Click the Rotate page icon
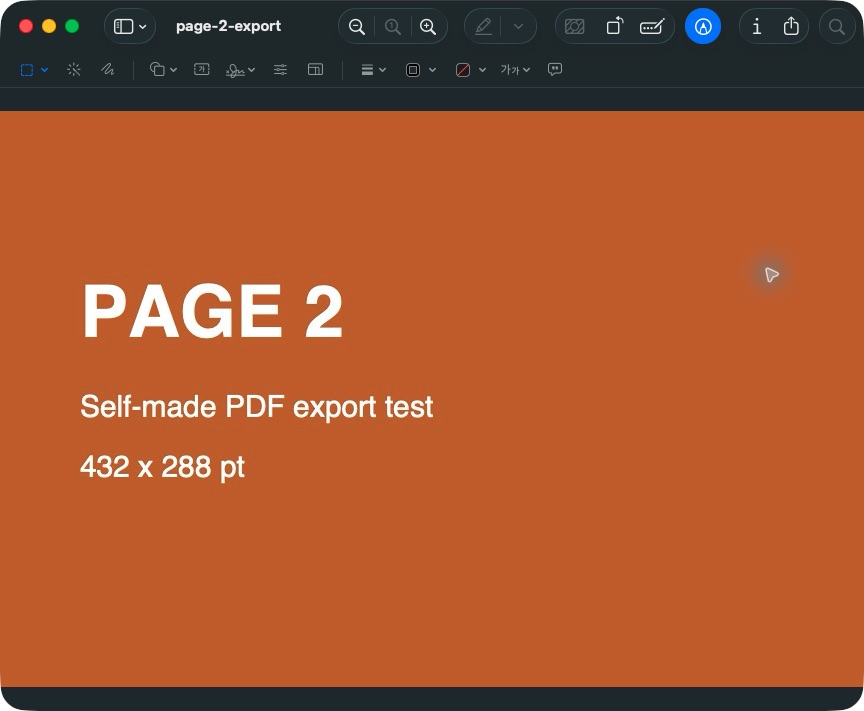Image resolution: width=864 pixels, height=711 pixels. point(614,26)
